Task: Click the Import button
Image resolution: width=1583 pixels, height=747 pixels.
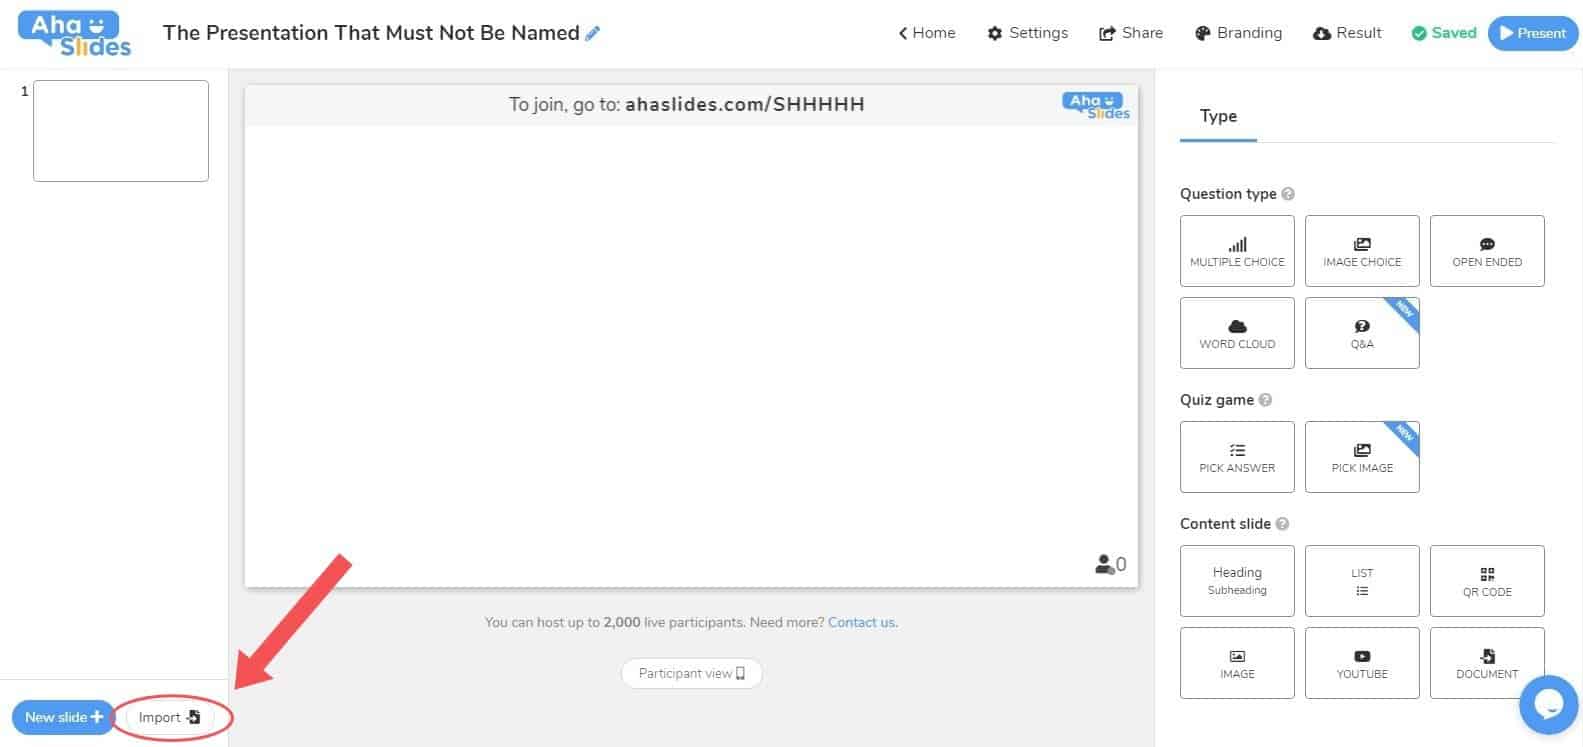Action: pyautogui.click(x=170, y=717)
